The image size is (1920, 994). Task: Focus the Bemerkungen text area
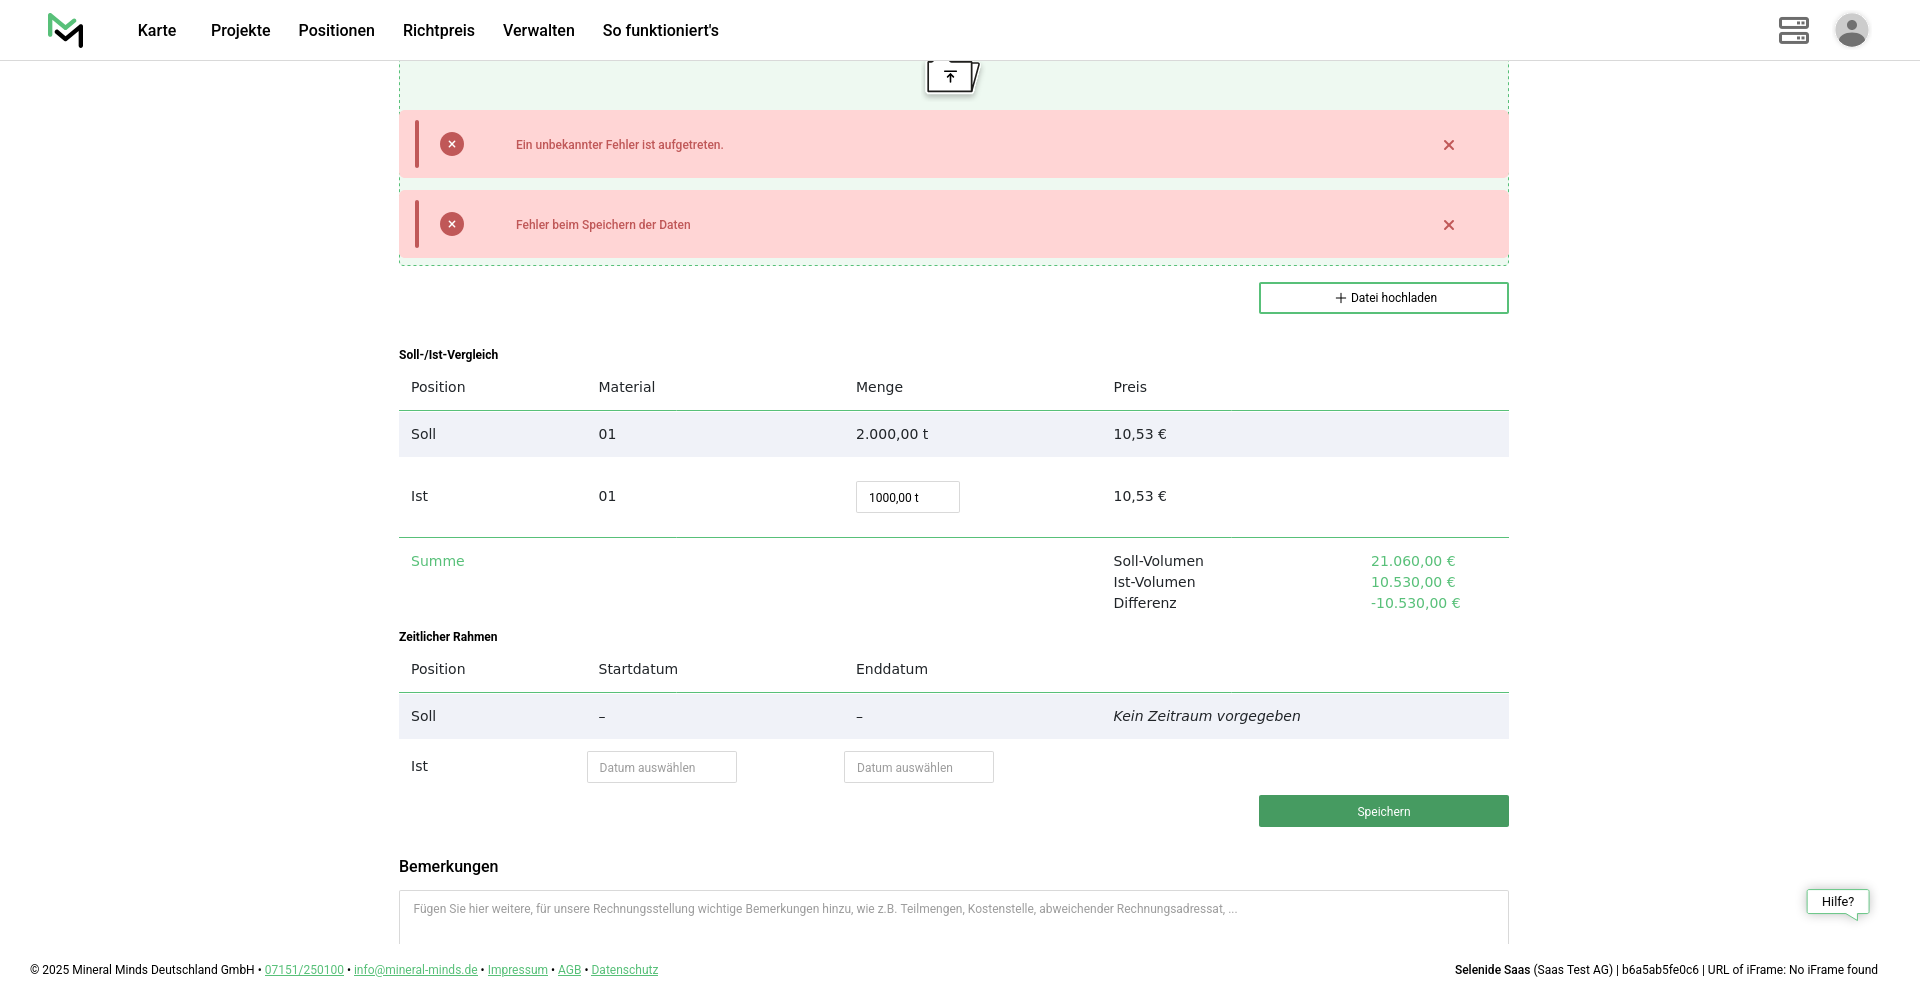tap(953, 917)
